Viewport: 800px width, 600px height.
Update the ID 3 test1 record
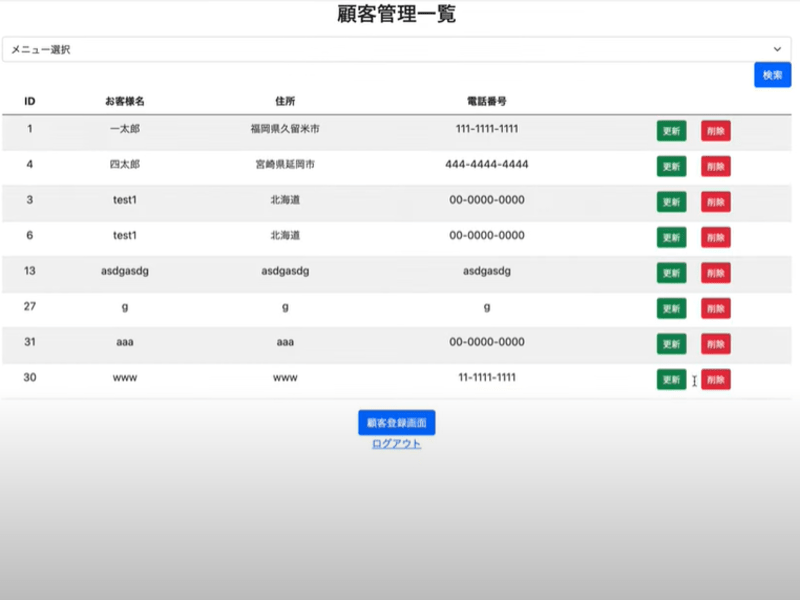coord(671,202)
